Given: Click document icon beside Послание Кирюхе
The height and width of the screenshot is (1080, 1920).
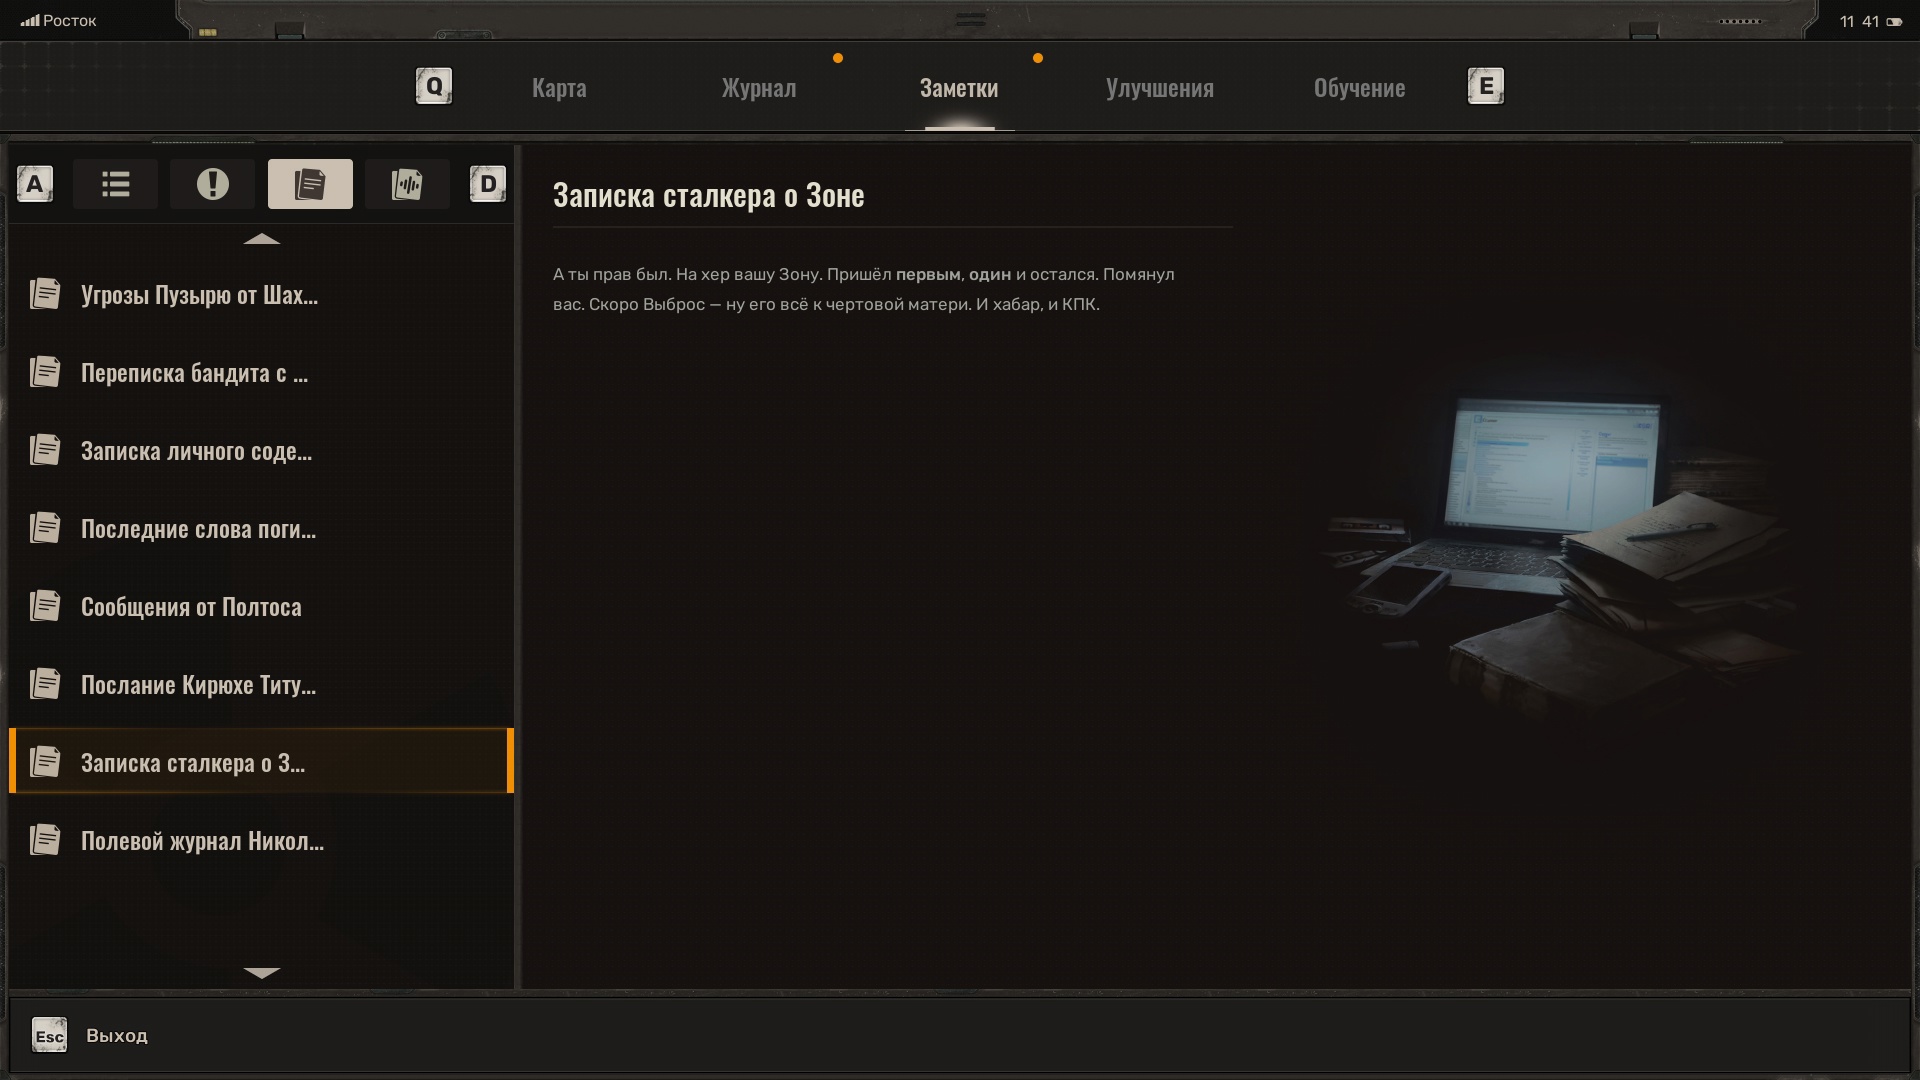Looking at the screenshot, I should pos(45,684).
